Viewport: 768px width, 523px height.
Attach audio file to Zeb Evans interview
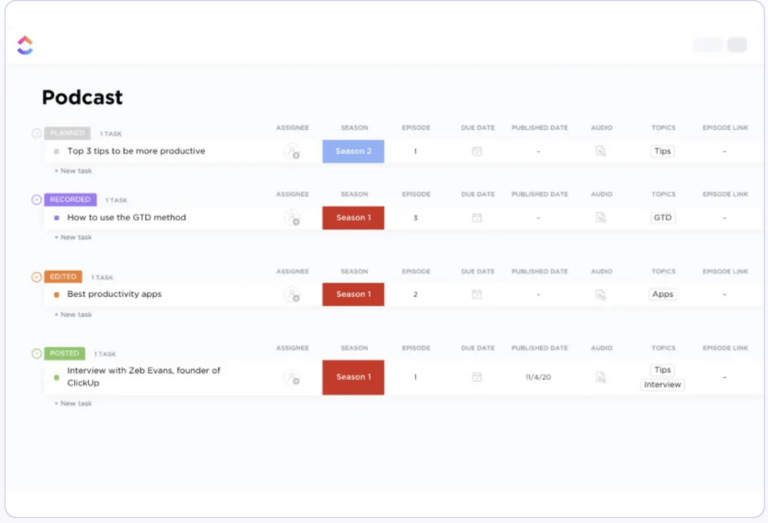[x=600, y=377]
